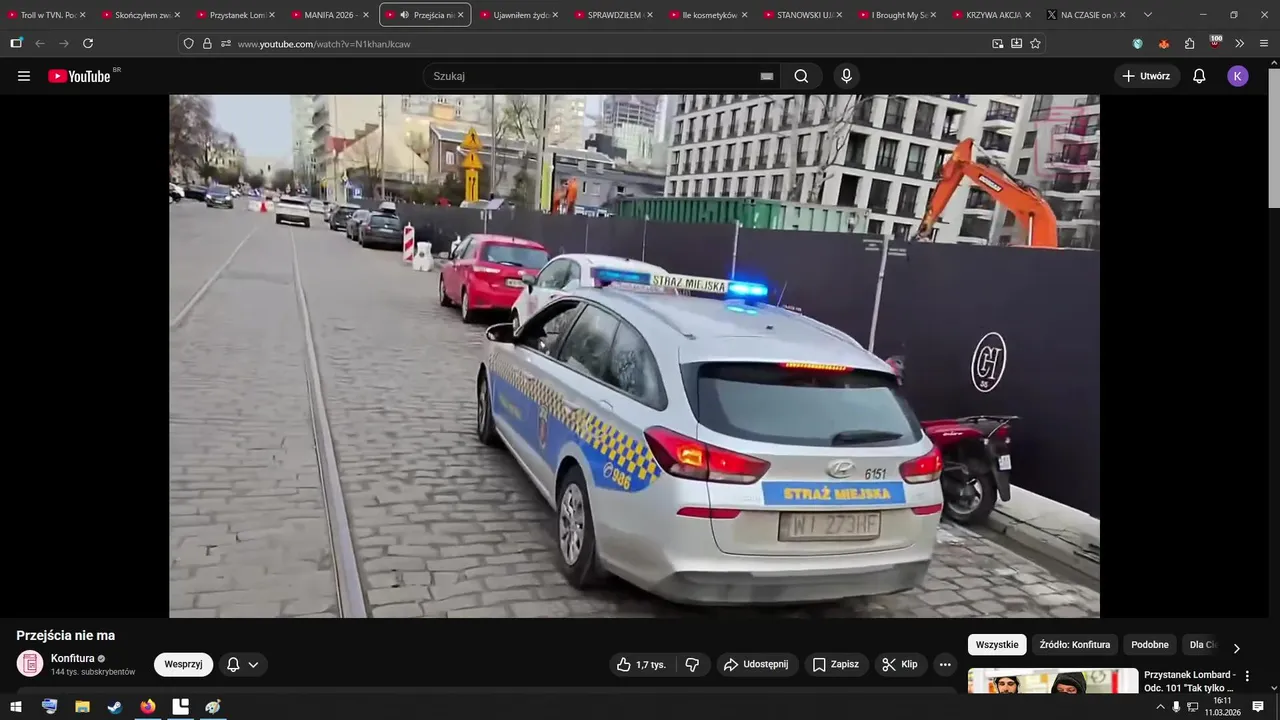Open Przystanek Lombard Odc. 101 title
The width and height of the screenshot is (1280, 720).
pos(1190,681)
